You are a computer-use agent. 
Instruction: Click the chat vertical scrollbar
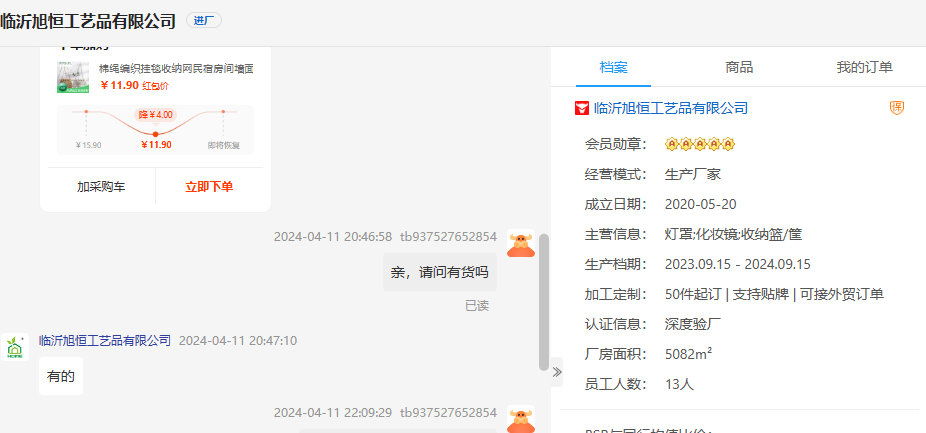coord(544,302)
